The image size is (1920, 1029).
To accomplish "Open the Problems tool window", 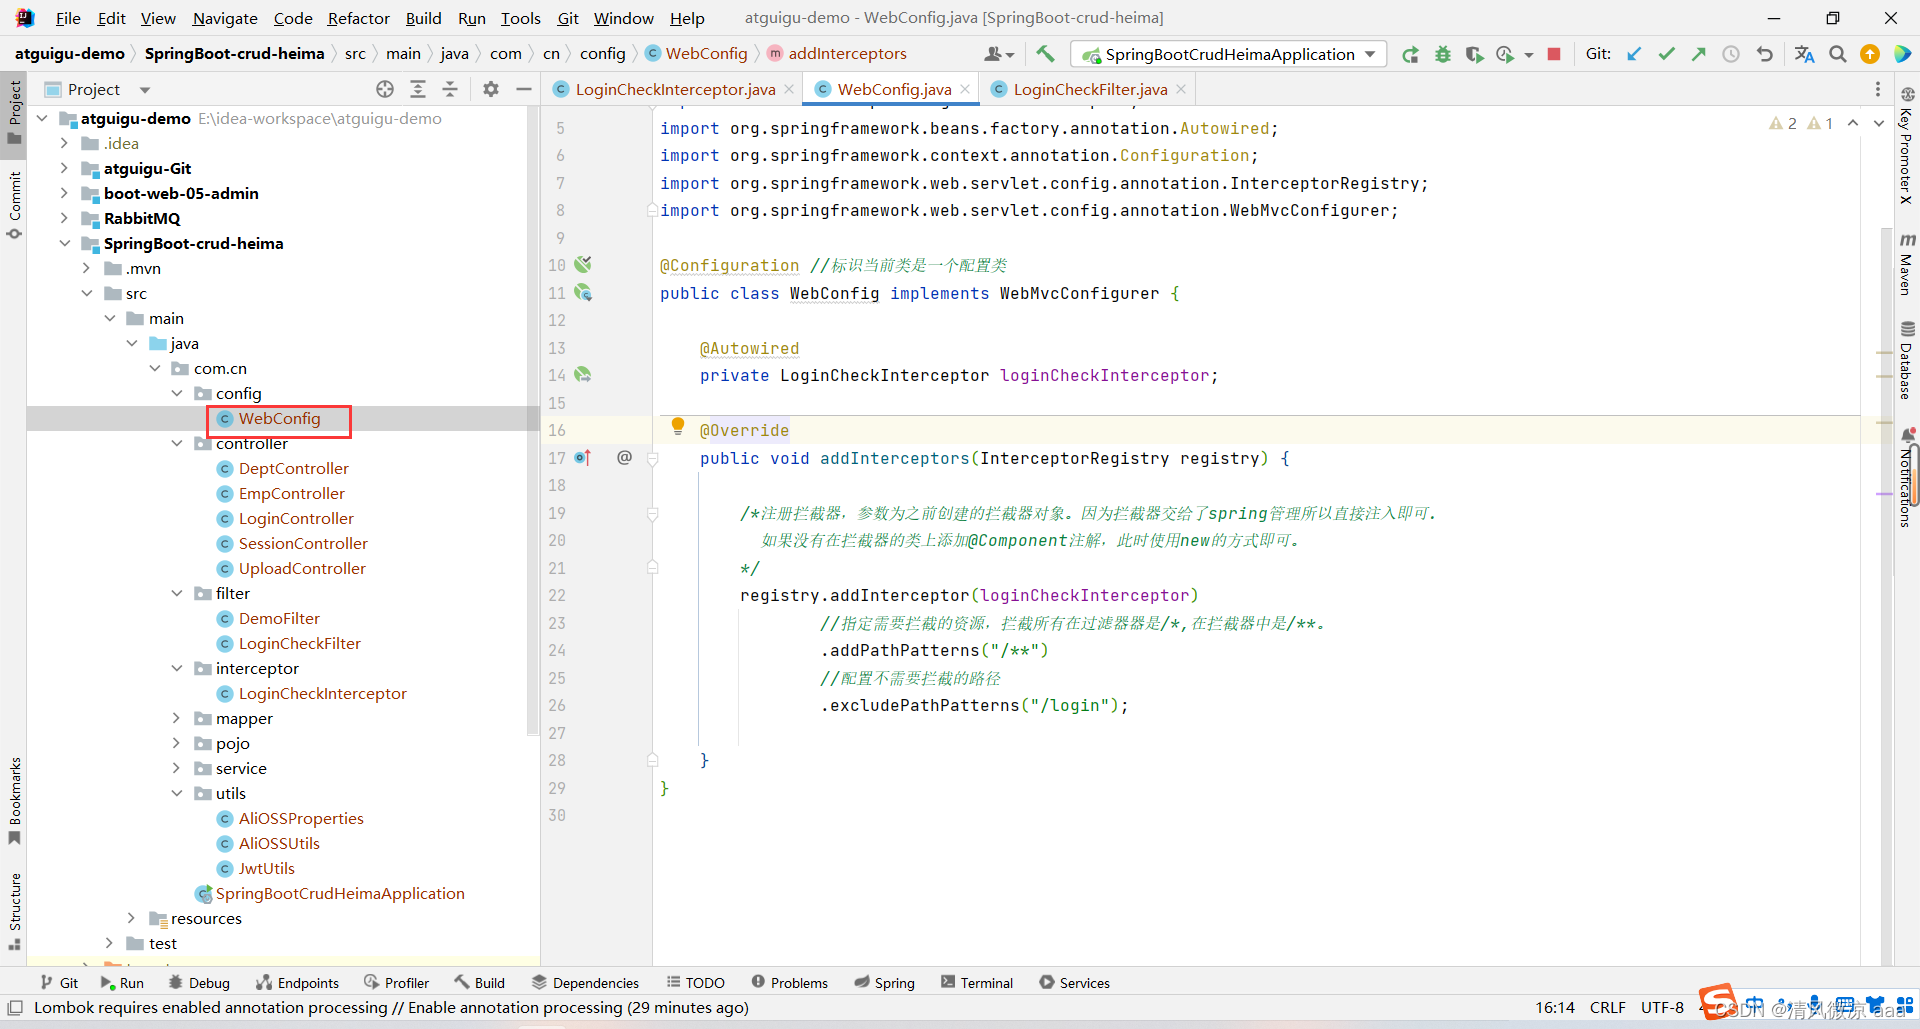I will (790, 983).
